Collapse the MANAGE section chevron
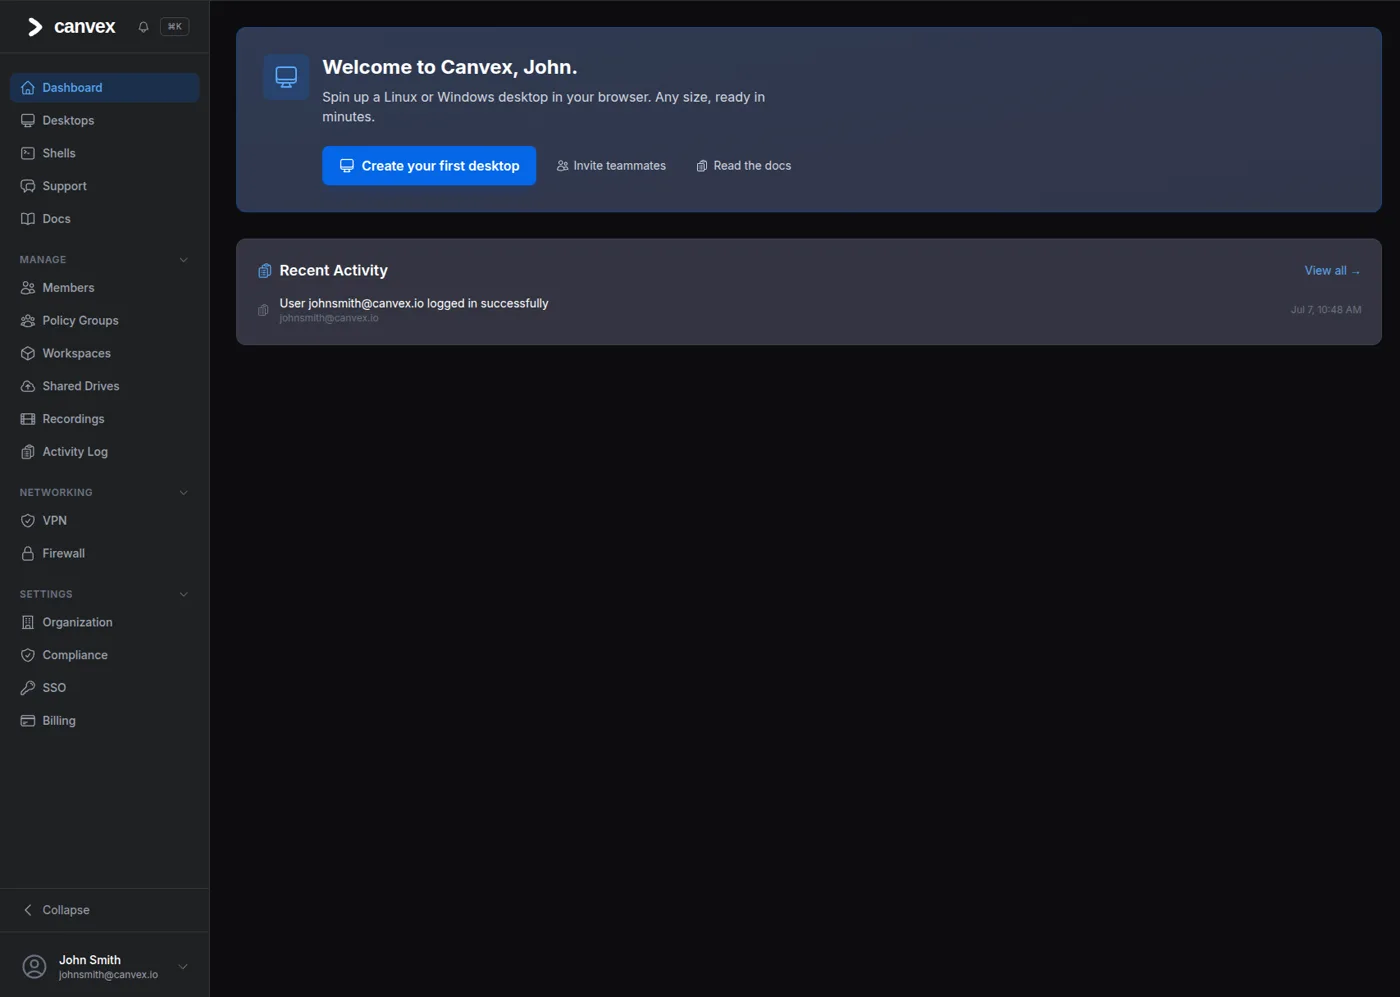The height and width of the screenshot is (997, 1400). click(184, 260)
